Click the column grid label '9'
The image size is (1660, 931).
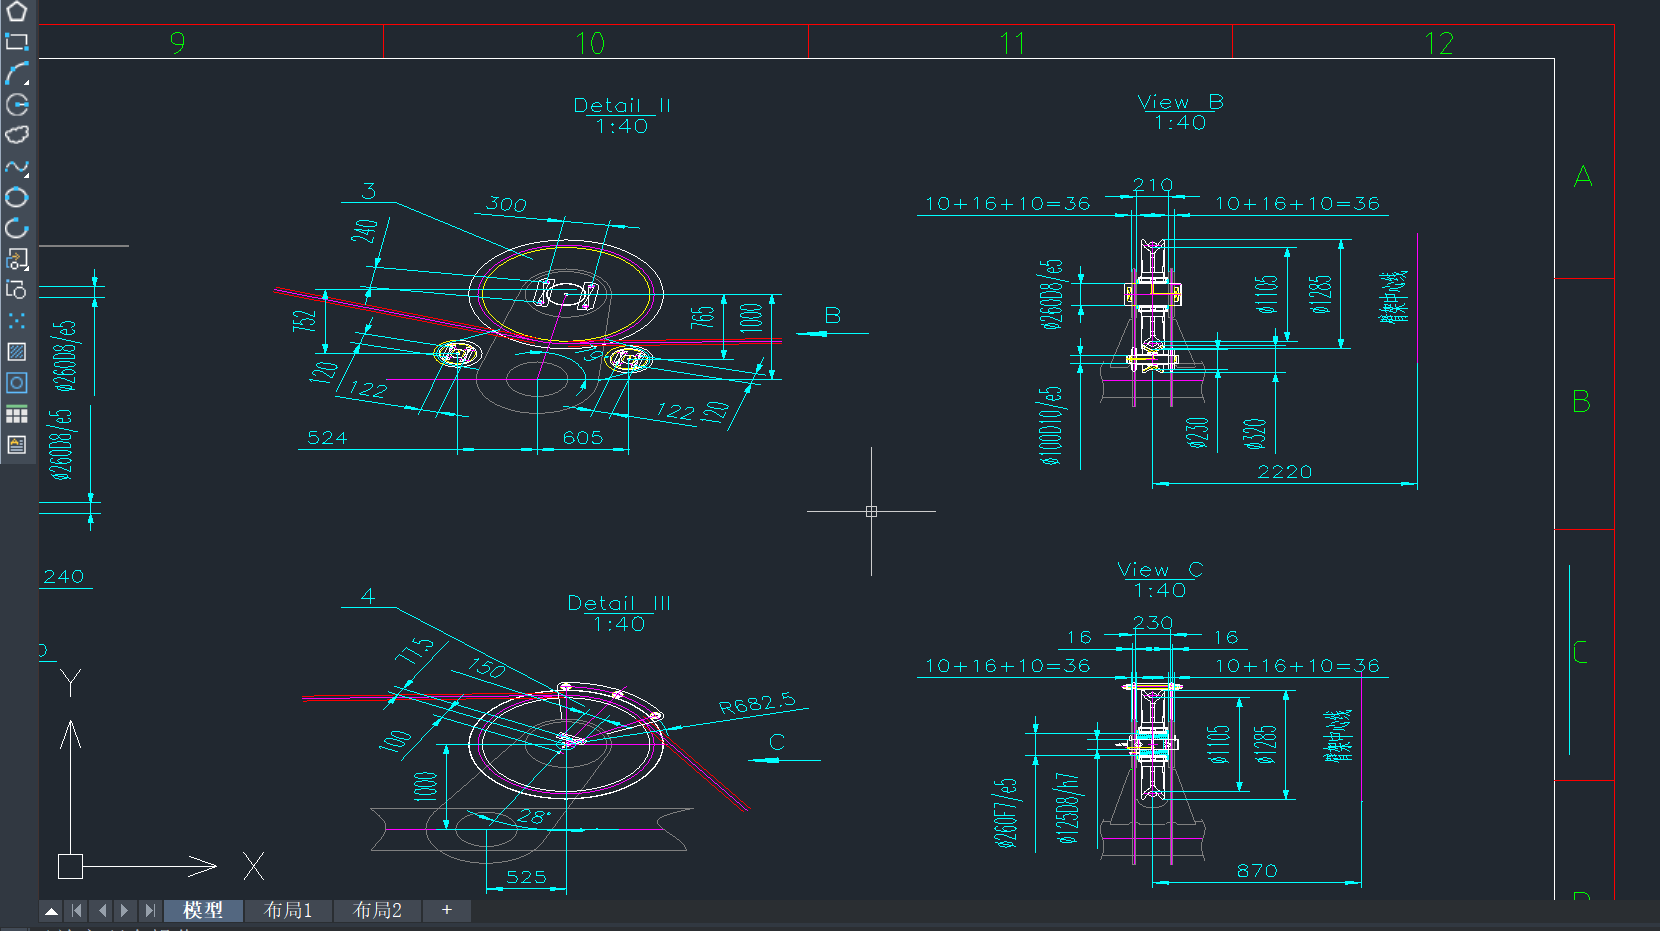(x=177, y=43)
